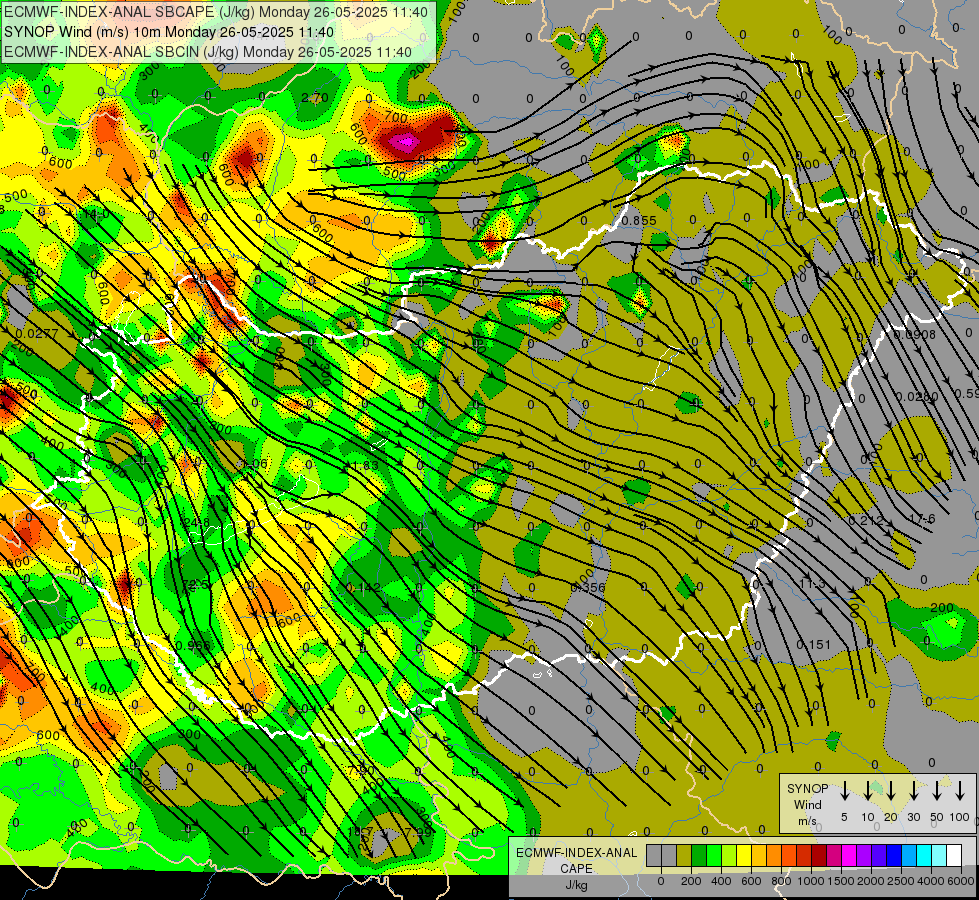Viewport: 979px width, 900px height.
Task: Pick the yellow swatch in the CAPE legend
Action: (744, 855)
